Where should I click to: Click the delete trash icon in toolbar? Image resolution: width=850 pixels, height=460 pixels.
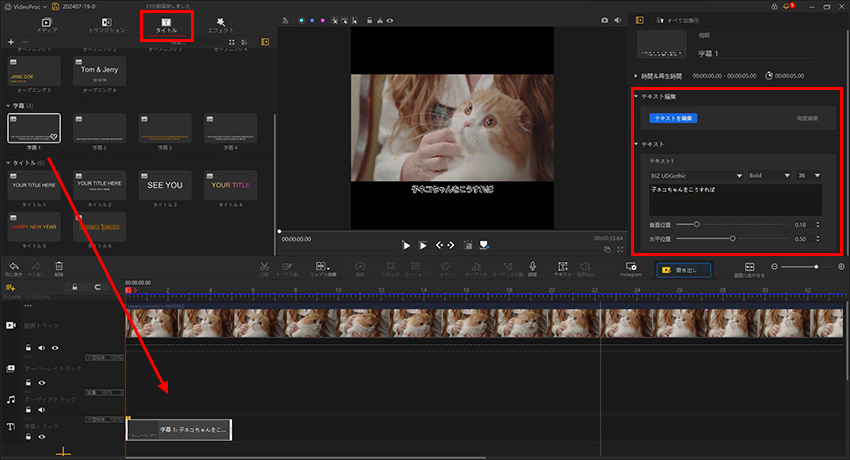pyautogui.click(x=58, y=268)
